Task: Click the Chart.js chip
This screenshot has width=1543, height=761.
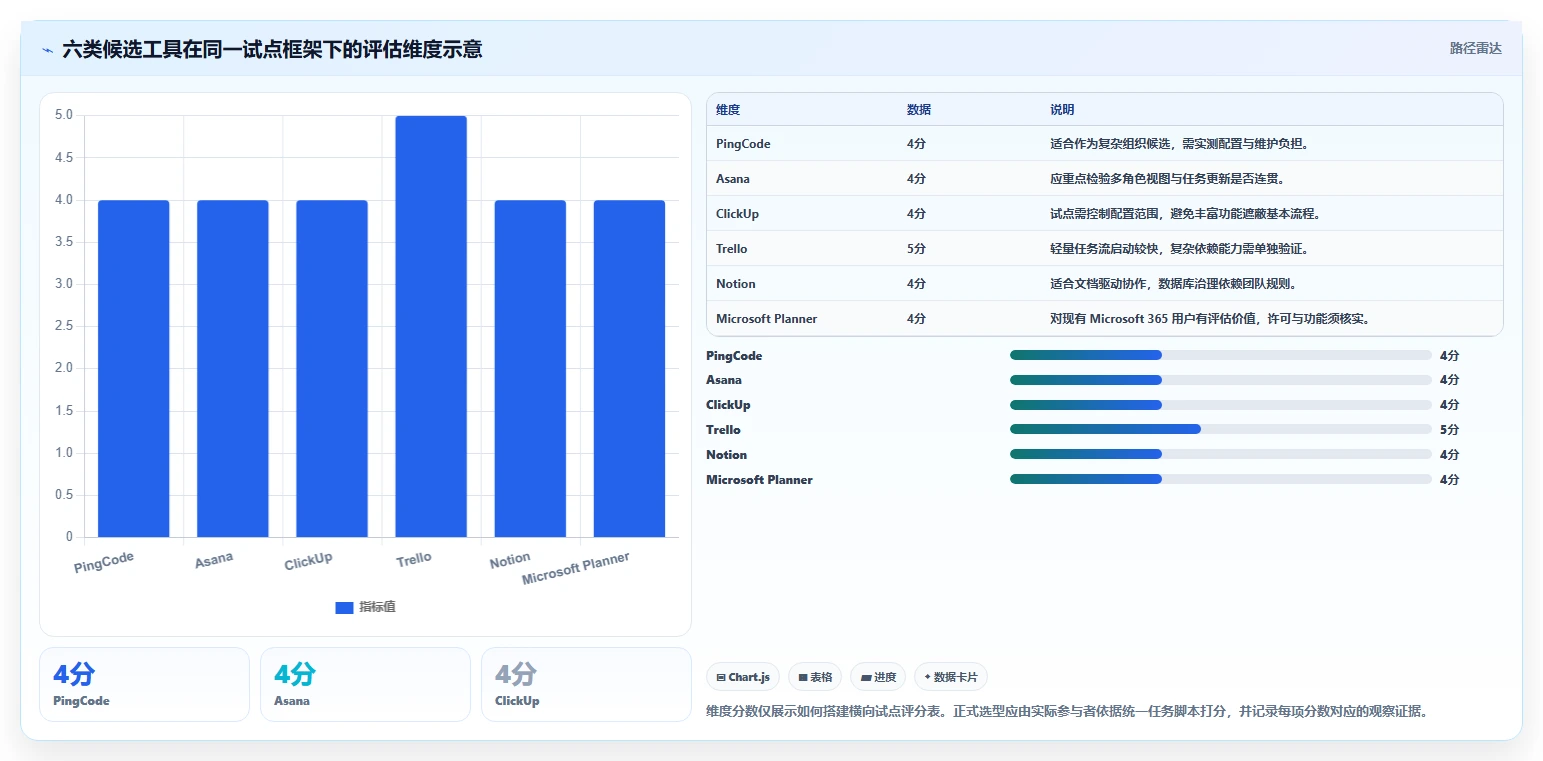Action: (743, 677)
